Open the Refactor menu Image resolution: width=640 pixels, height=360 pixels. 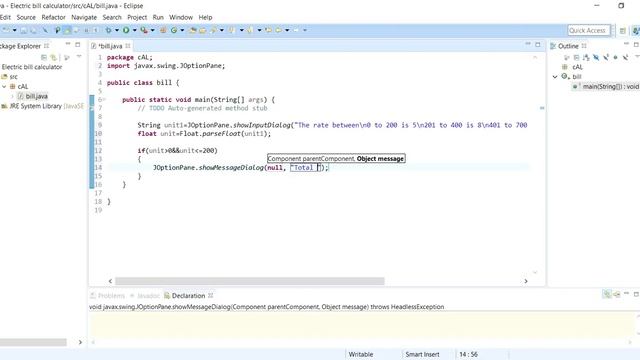53,17
